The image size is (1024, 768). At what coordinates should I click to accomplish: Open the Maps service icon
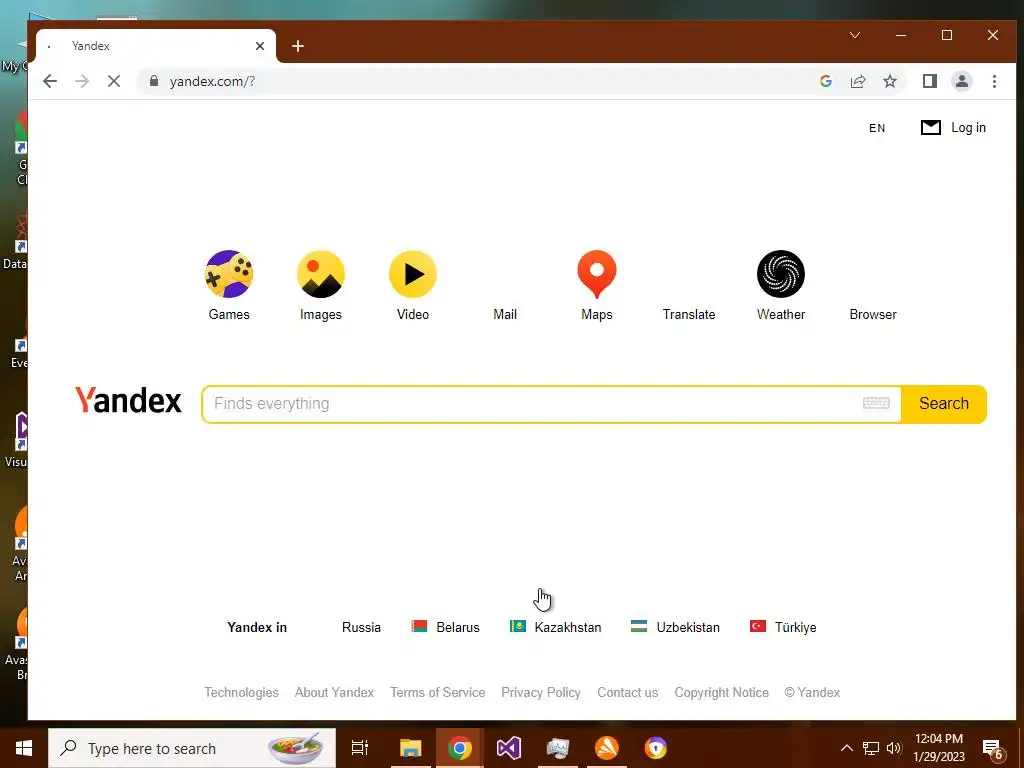pos(597,274)
